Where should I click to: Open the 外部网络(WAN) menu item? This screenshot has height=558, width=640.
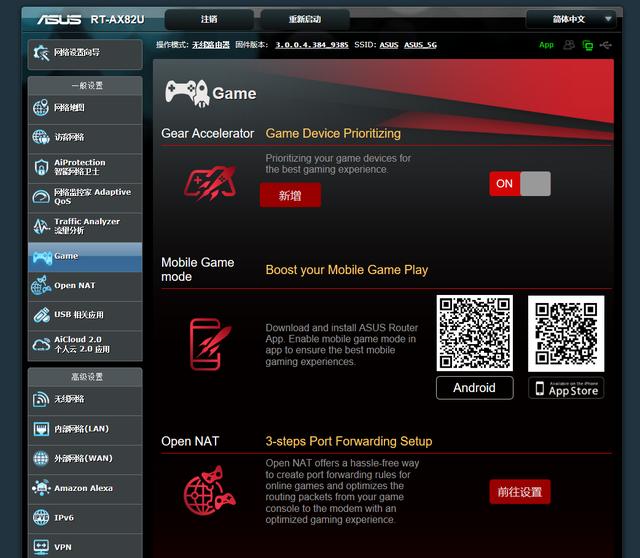pos(85,458)
